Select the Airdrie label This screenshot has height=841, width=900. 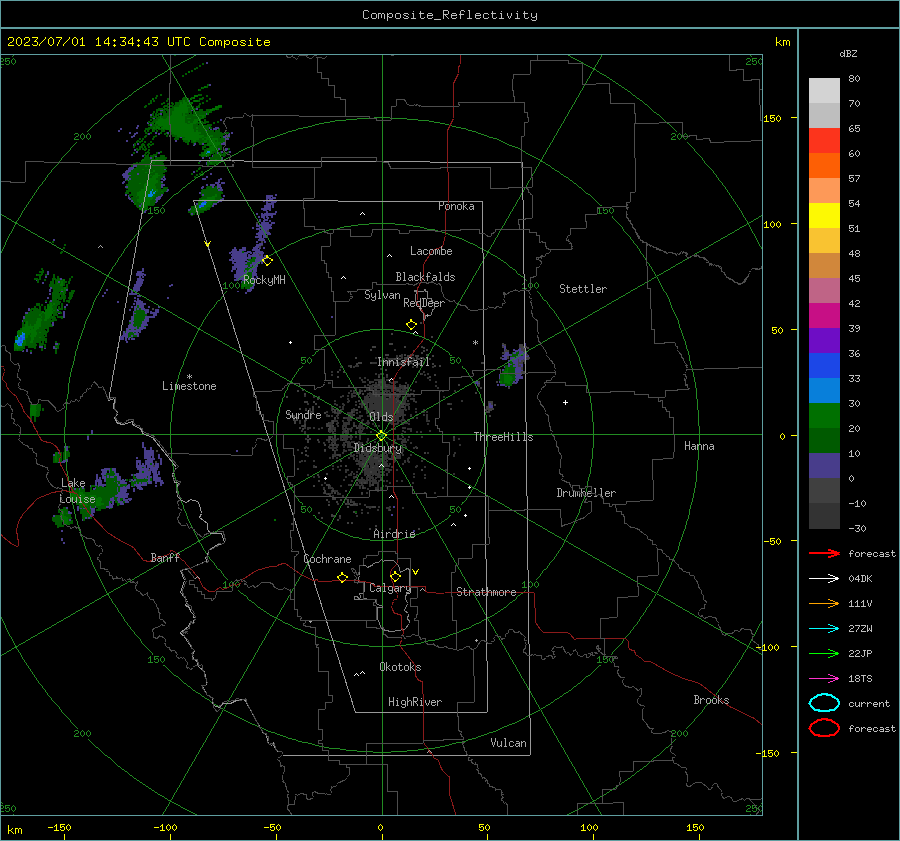point(394,534)
